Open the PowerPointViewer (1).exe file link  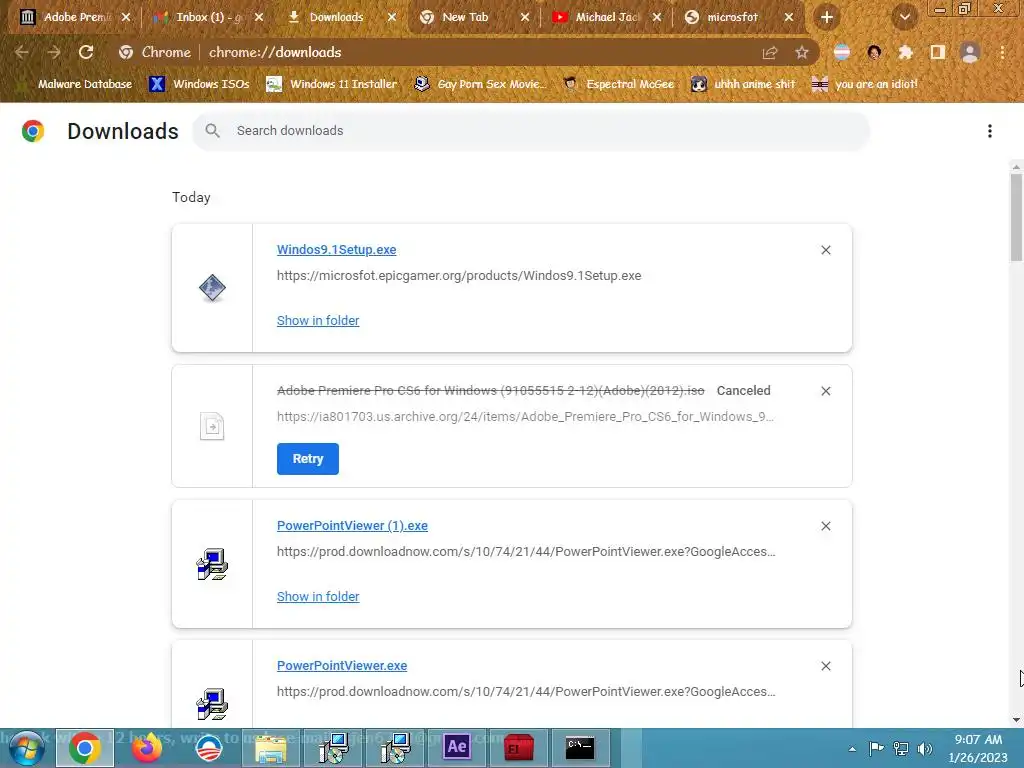[x=352, y=526]
